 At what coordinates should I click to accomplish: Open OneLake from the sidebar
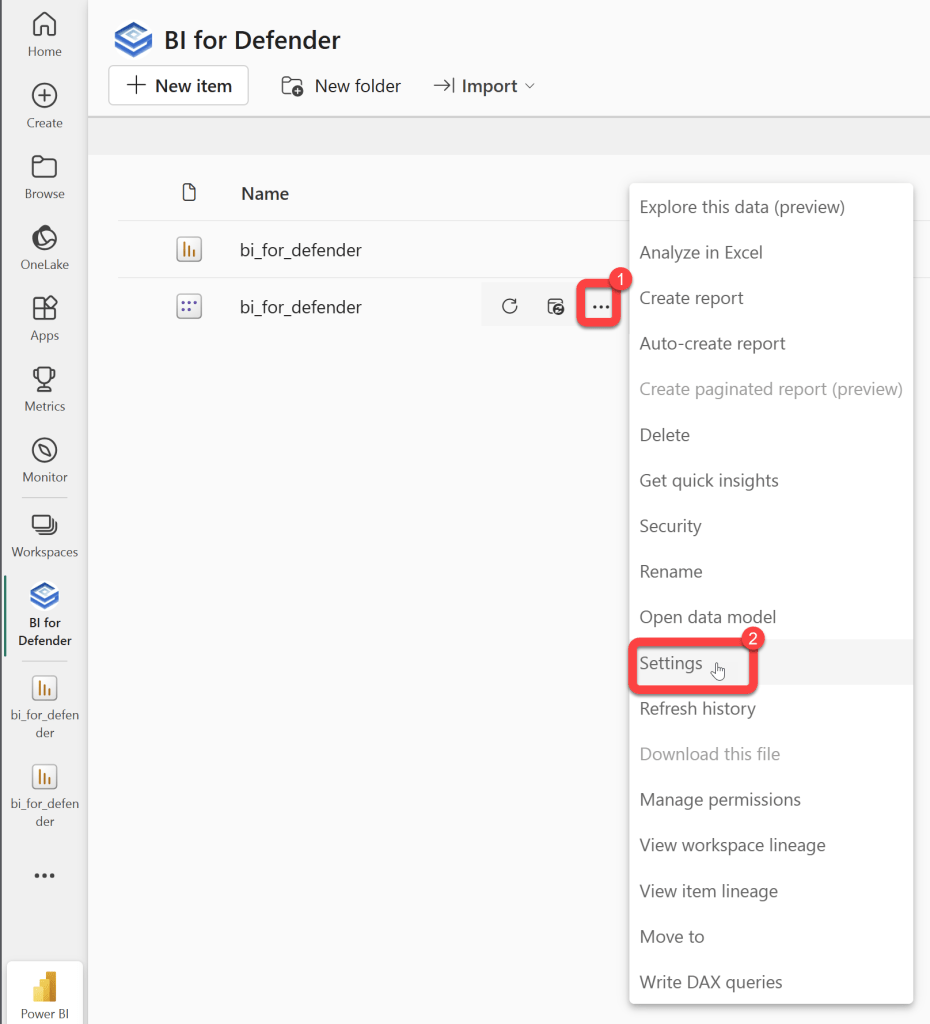tap(44, 248)
